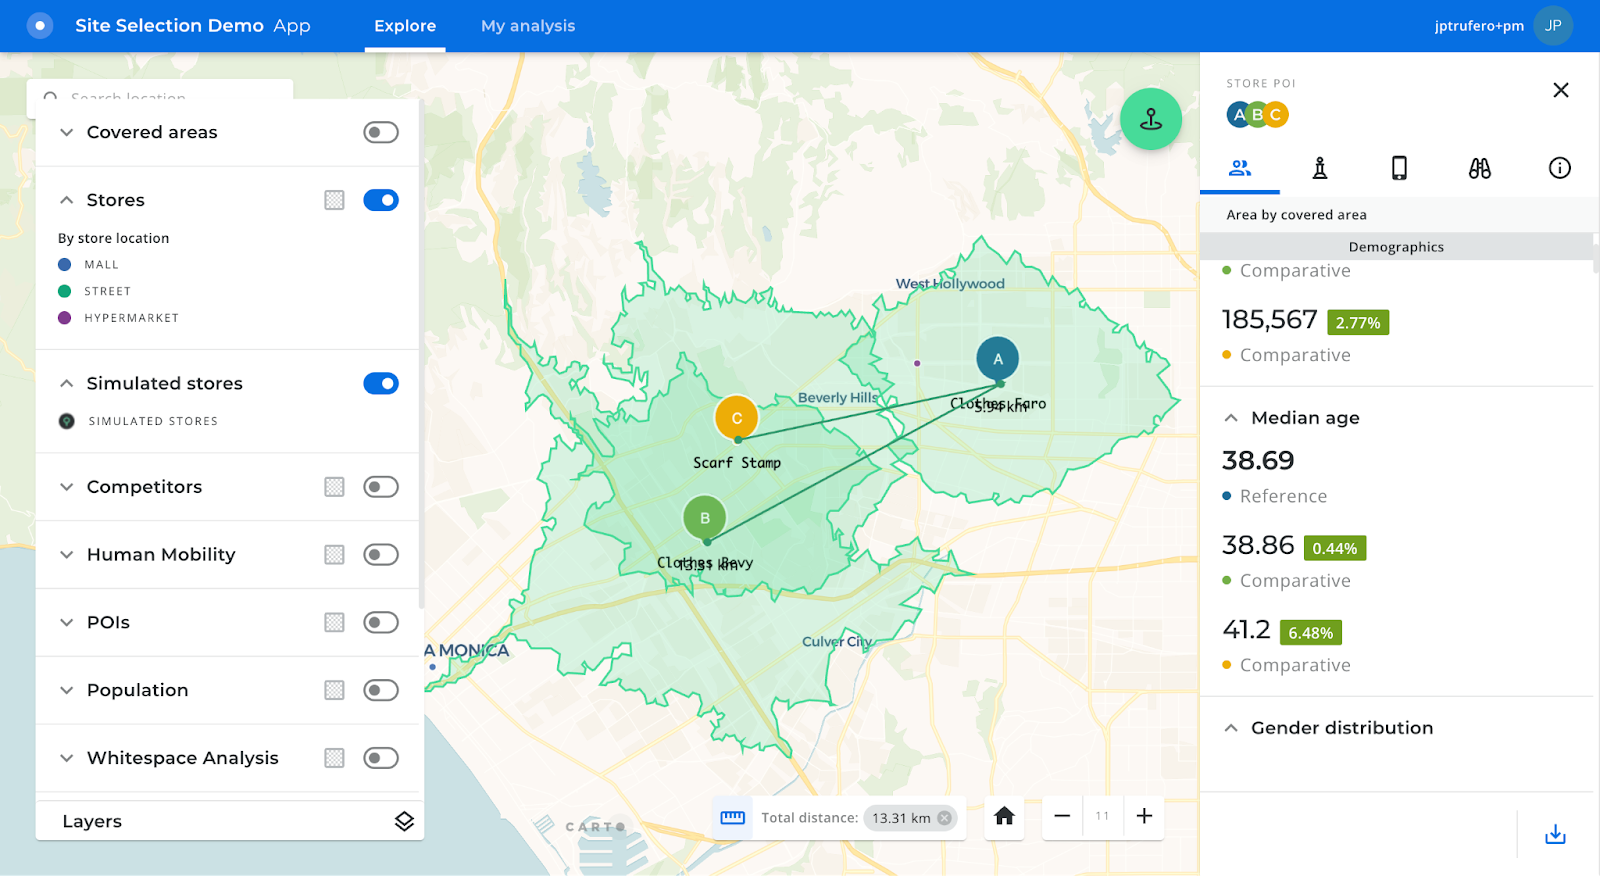
Task: Open the mobile phone tab in side panel
Action: pos(1399,168)
